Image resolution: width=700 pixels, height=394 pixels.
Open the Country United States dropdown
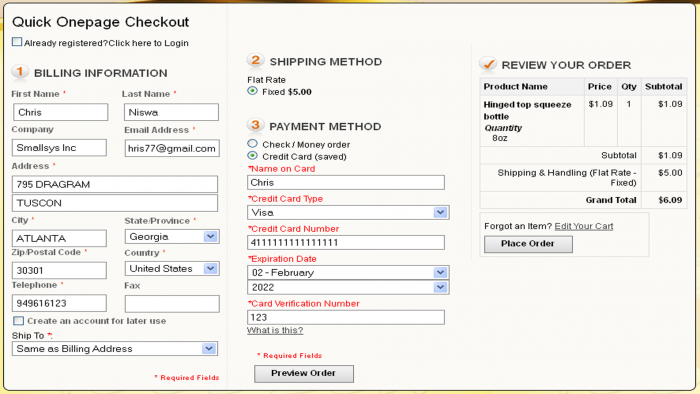172,269
